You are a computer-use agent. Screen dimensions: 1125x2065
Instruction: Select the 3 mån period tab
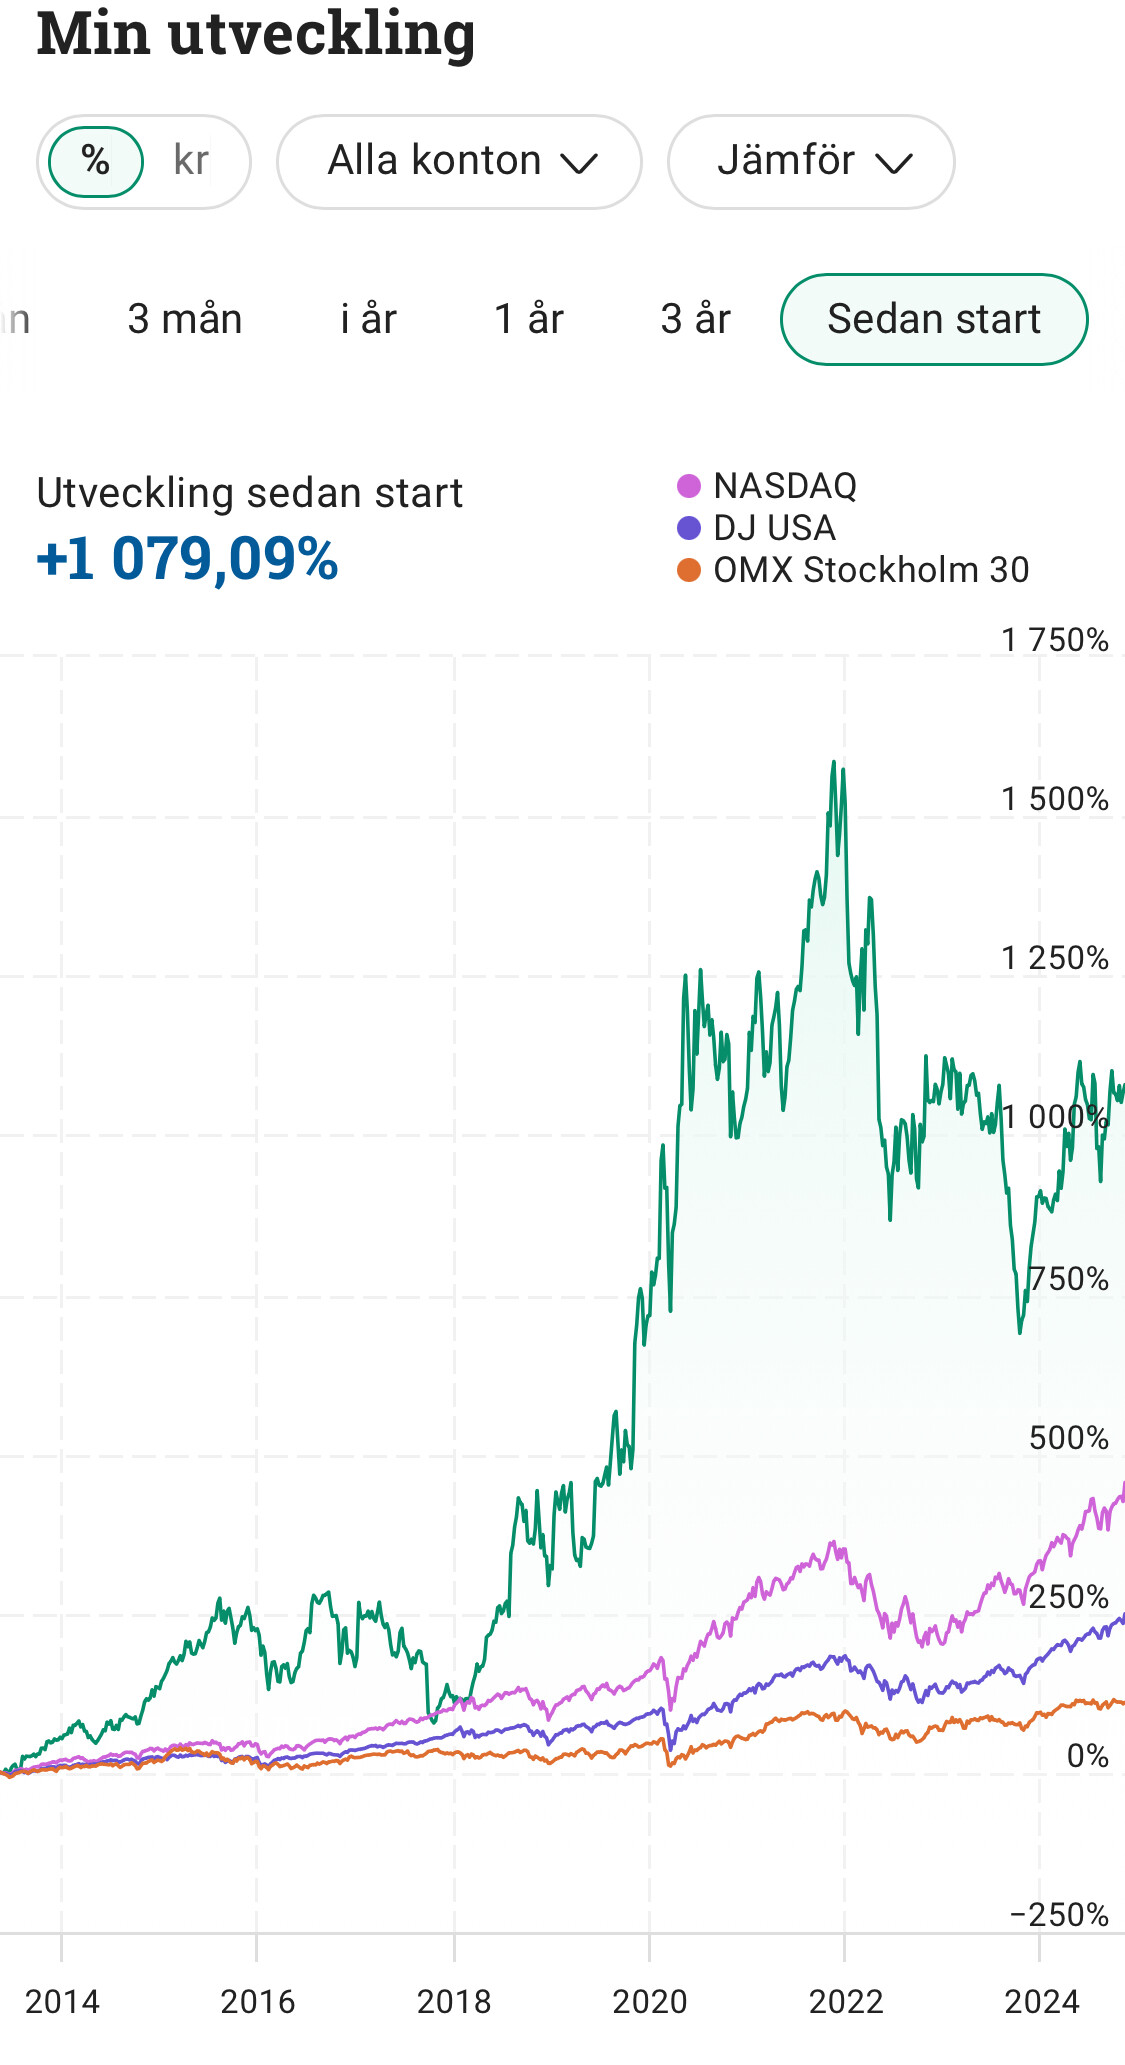(185, 319)
